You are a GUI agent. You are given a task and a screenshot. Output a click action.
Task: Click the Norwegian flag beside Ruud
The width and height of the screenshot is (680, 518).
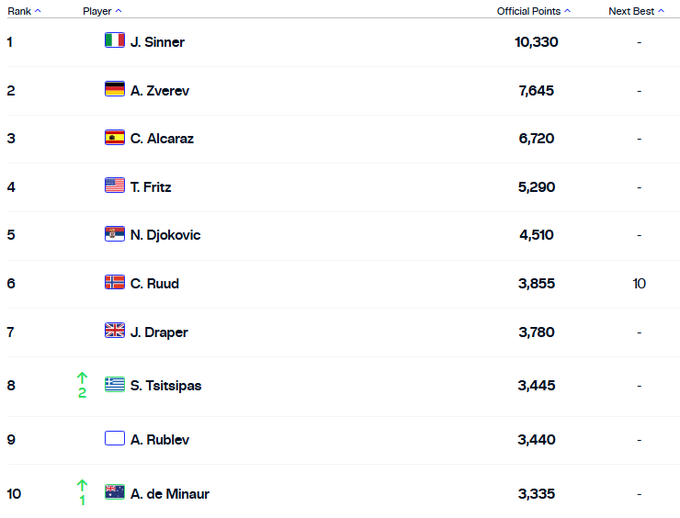115,283
